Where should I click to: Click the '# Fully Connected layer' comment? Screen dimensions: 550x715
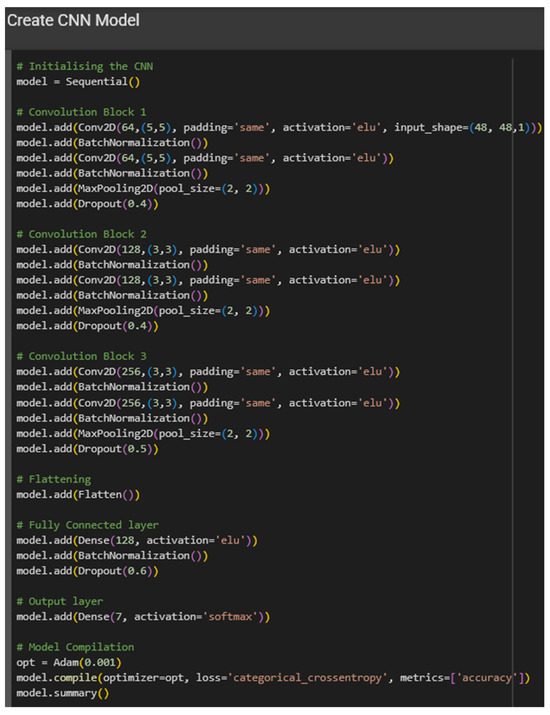(88, 525)
